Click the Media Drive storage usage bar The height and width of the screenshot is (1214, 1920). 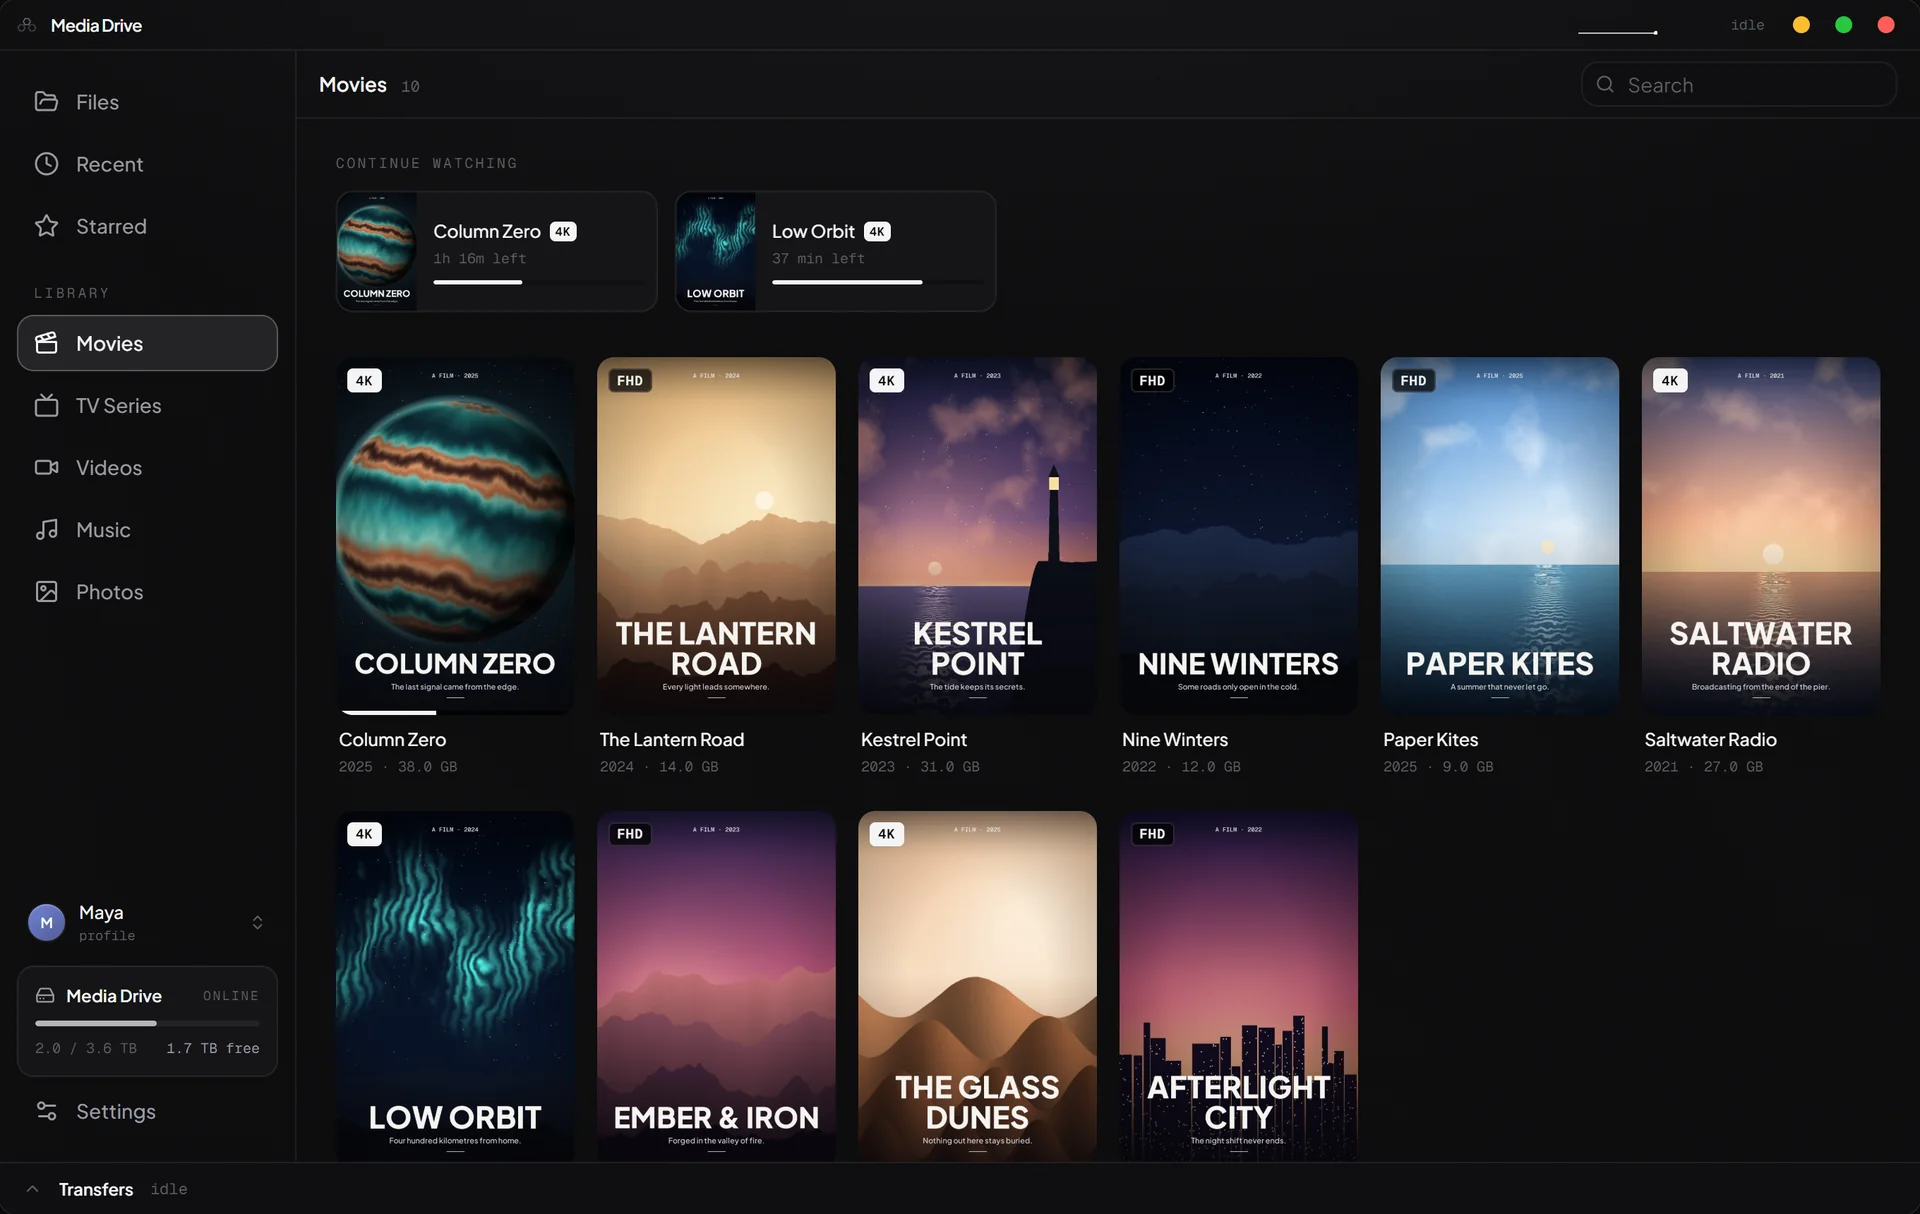click(147, 1023)
